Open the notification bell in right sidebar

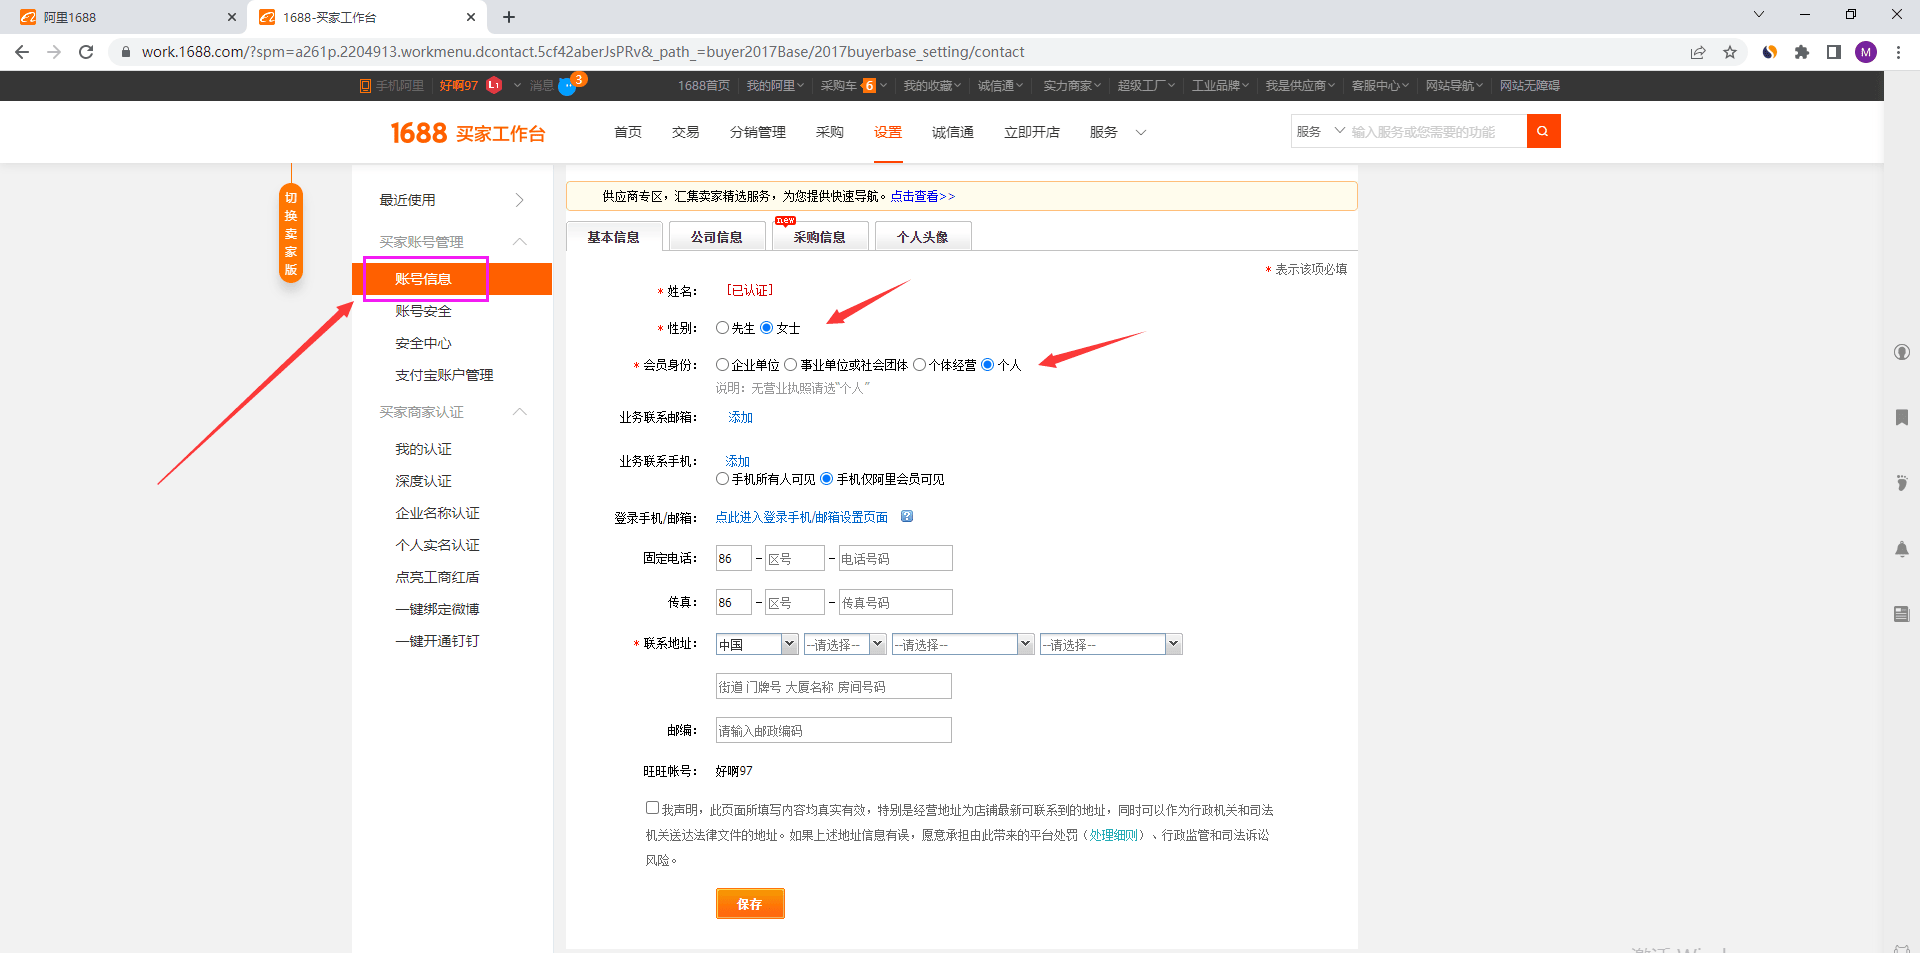click(1901, 549)
